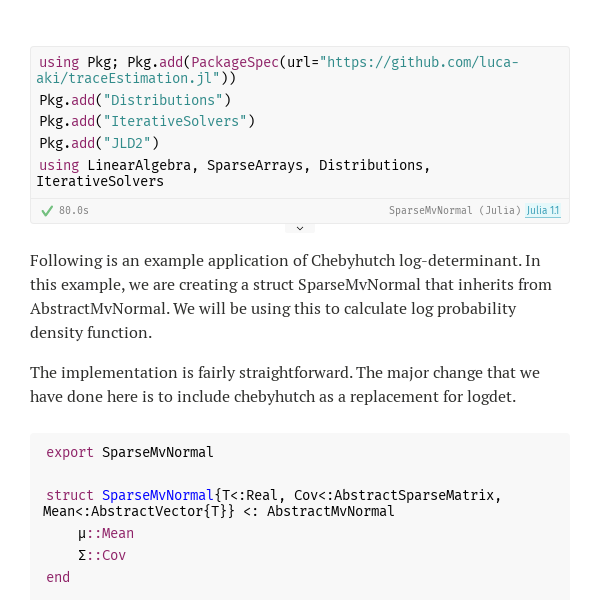Select the SparseMvNormal (Julia) runtime label

pyautogui.click(x=455, y=210)
